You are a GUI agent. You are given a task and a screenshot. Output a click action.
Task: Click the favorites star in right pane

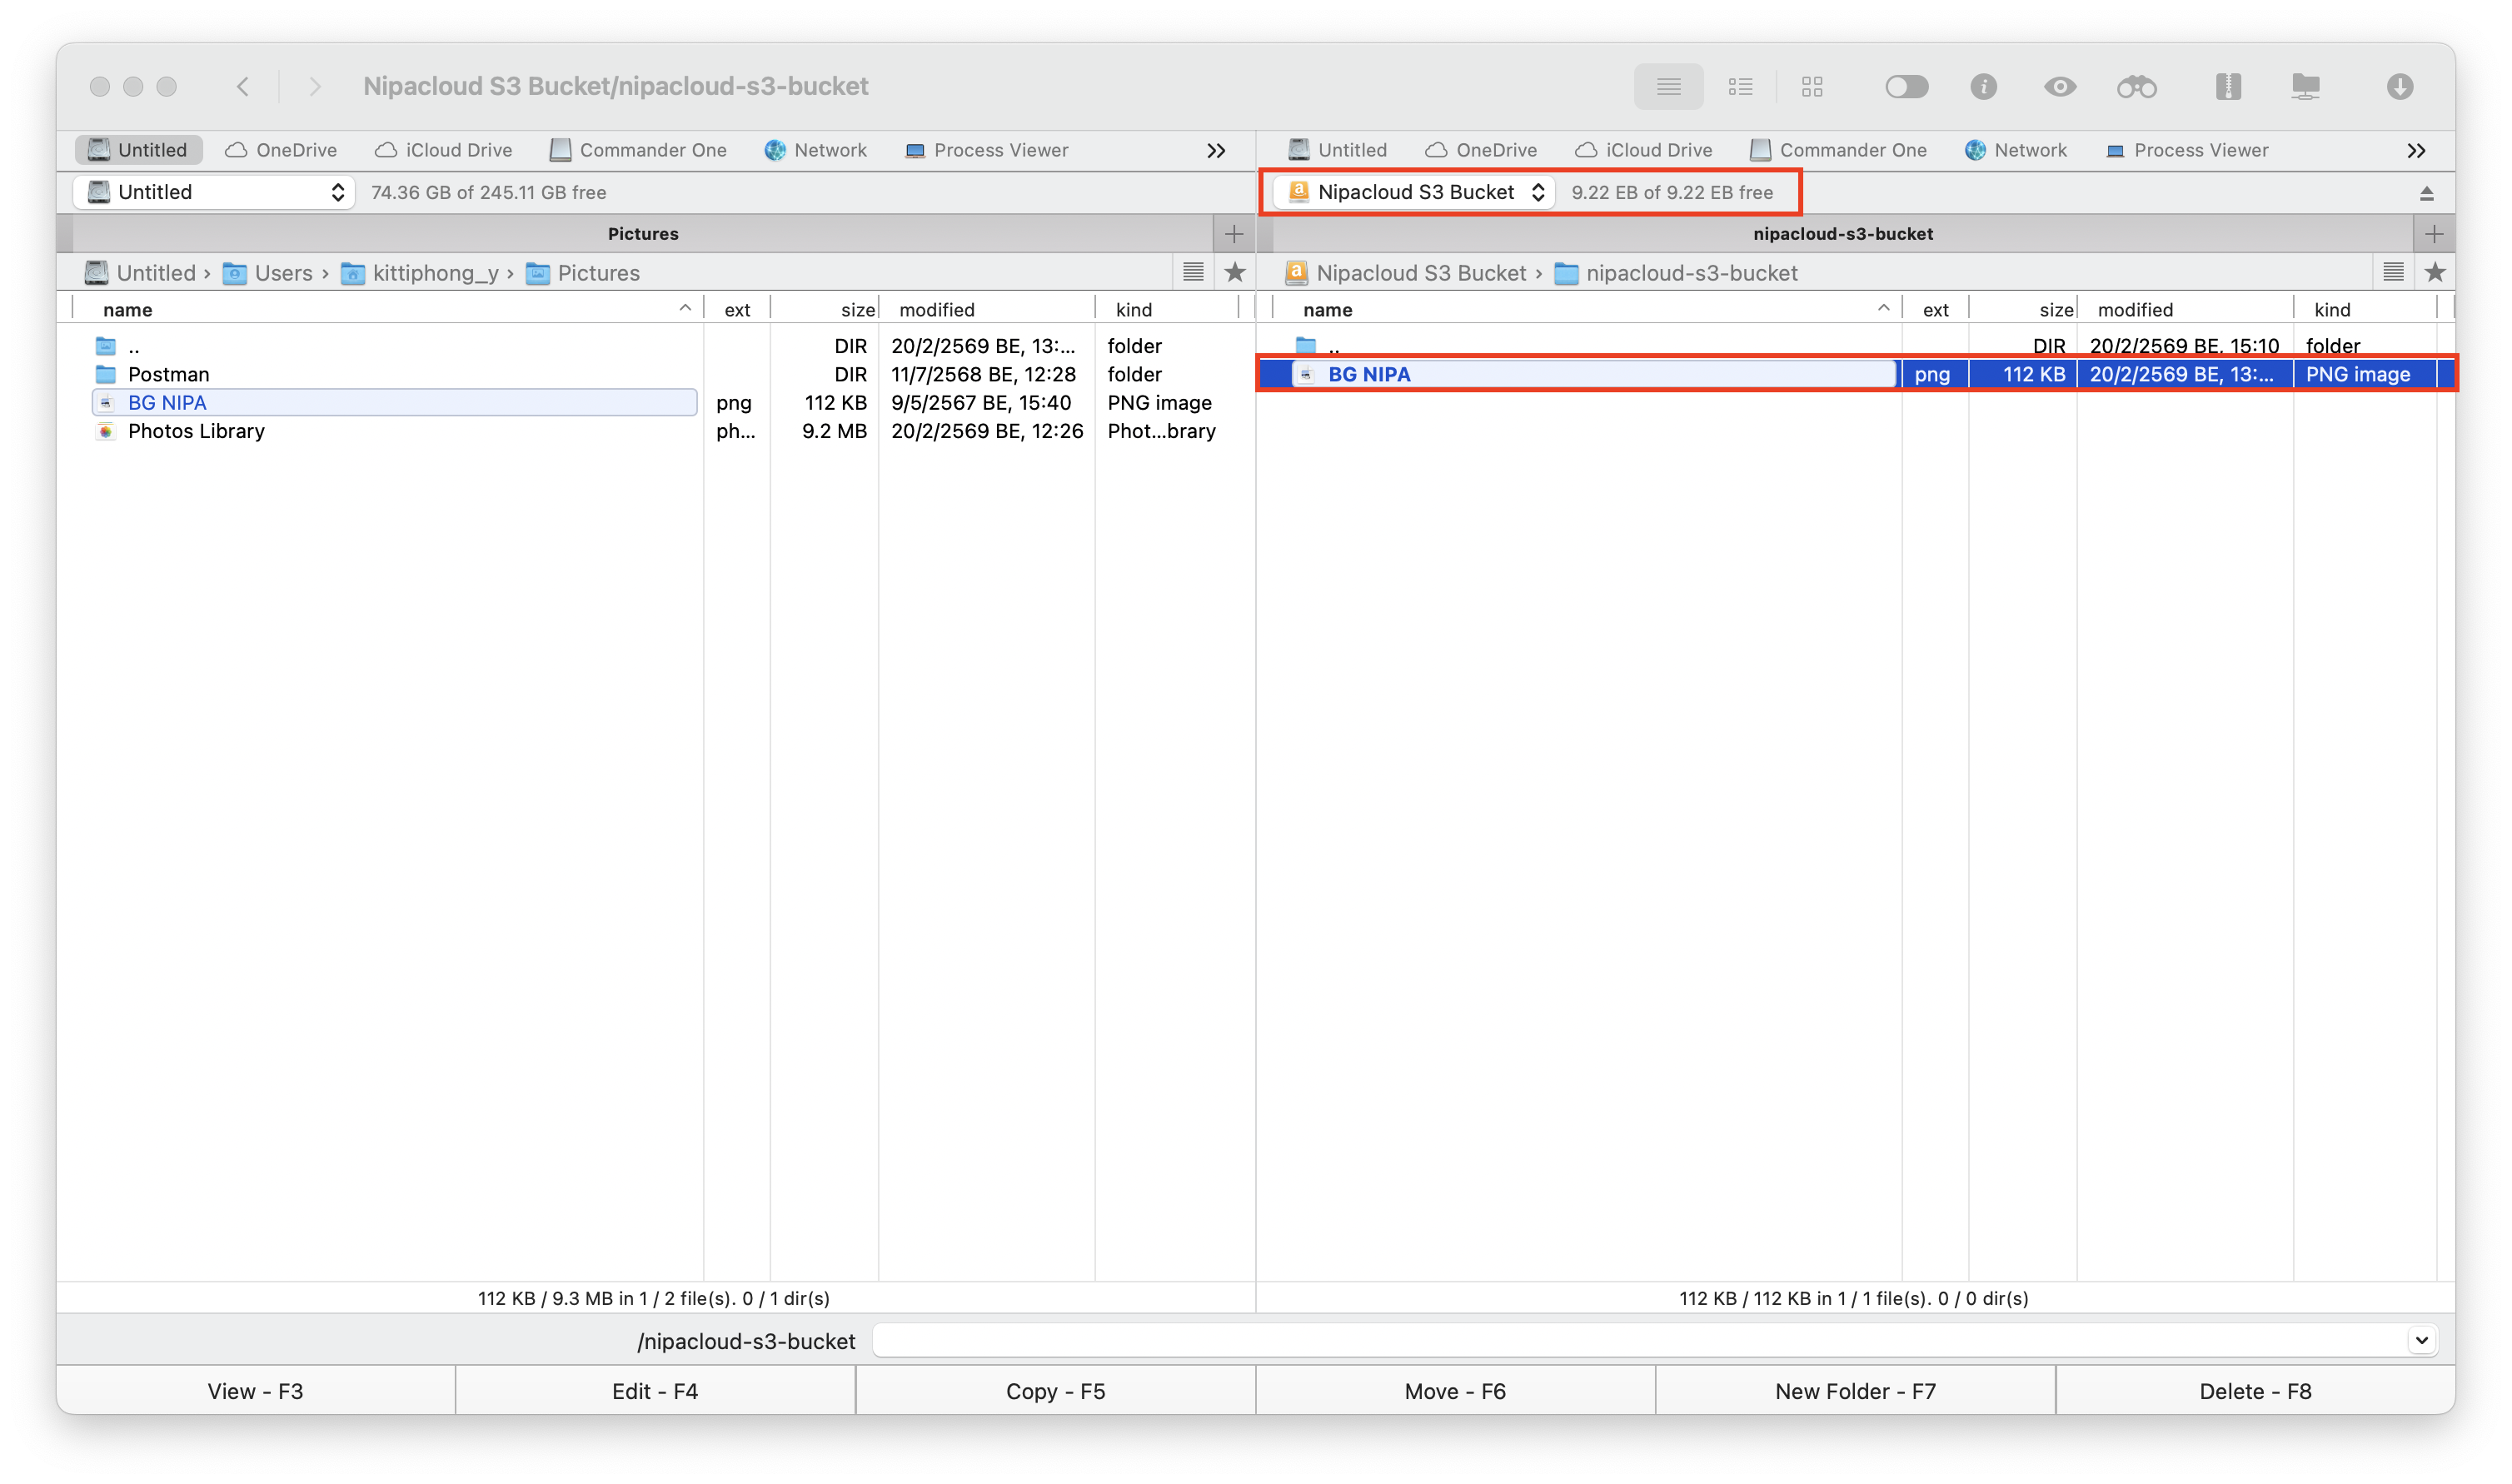pyautogui.click(x=2434, y=272)
